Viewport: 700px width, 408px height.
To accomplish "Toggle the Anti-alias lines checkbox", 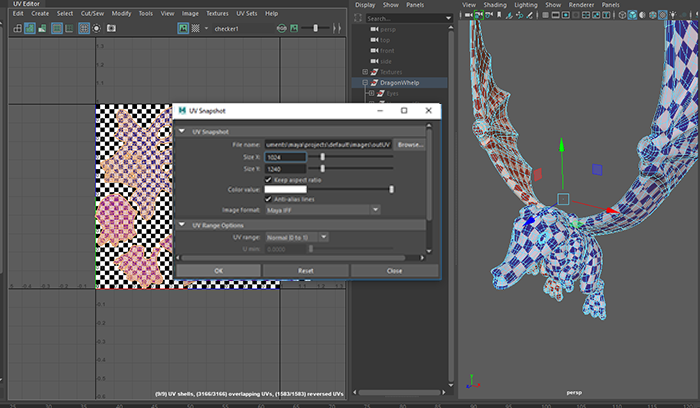I will [x=268, y=200].
